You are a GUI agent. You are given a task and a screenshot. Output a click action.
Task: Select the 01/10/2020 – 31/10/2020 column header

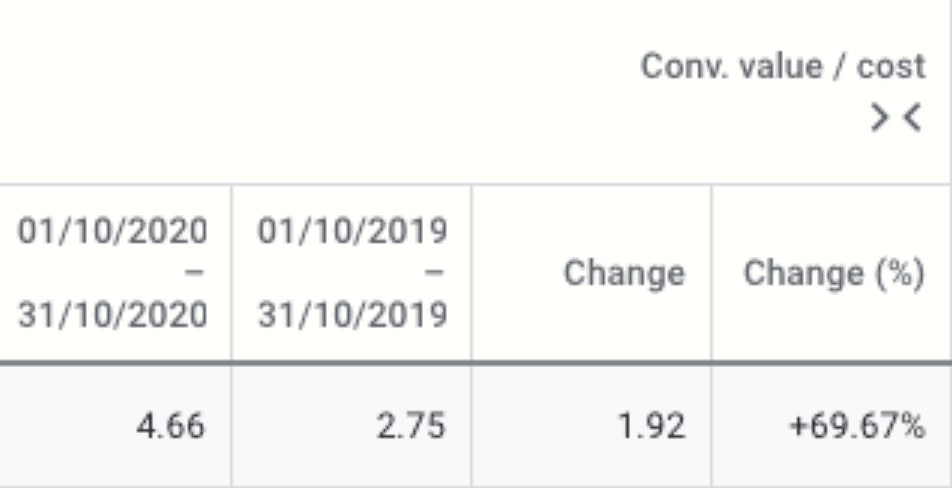113,273
